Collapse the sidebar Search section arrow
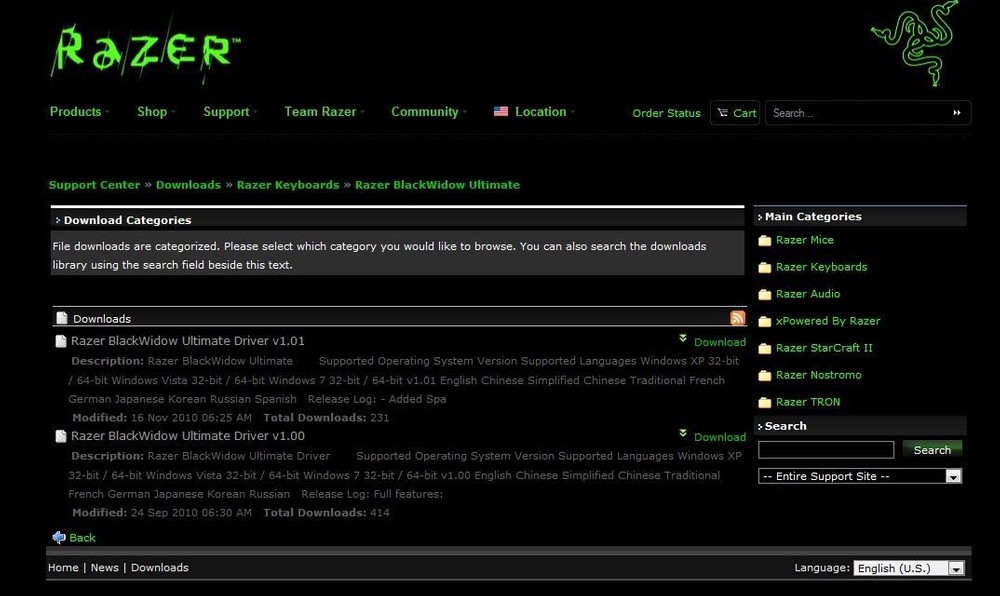 click(x=760, y=426)
